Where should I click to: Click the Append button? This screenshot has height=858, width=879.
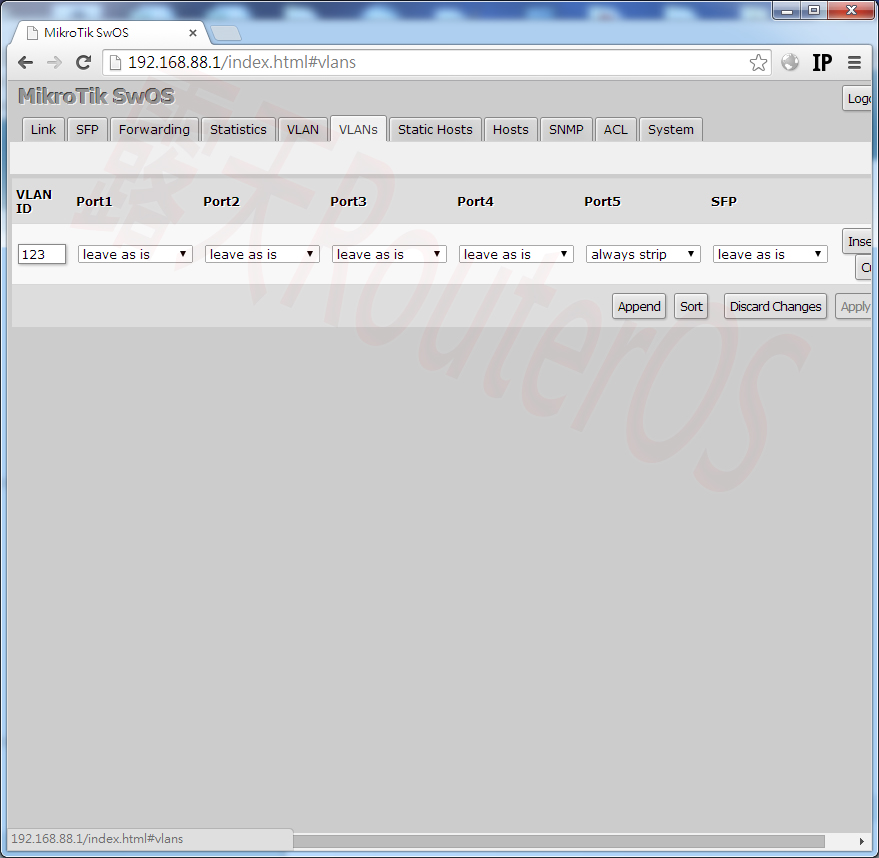click(639, 307)
